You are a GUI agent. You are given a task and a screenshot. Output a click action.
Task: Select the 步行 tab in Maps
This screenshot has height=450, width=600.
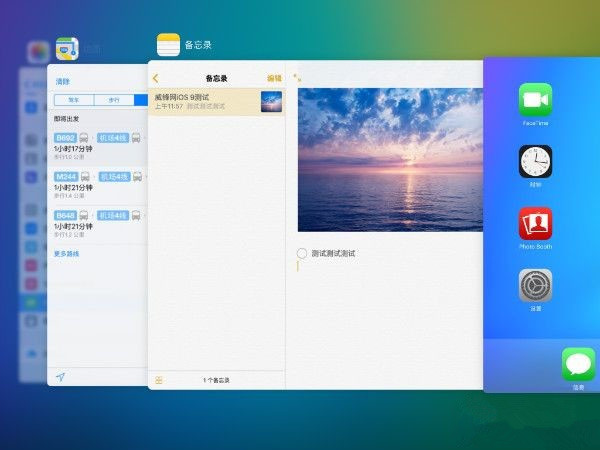point(114,100)
